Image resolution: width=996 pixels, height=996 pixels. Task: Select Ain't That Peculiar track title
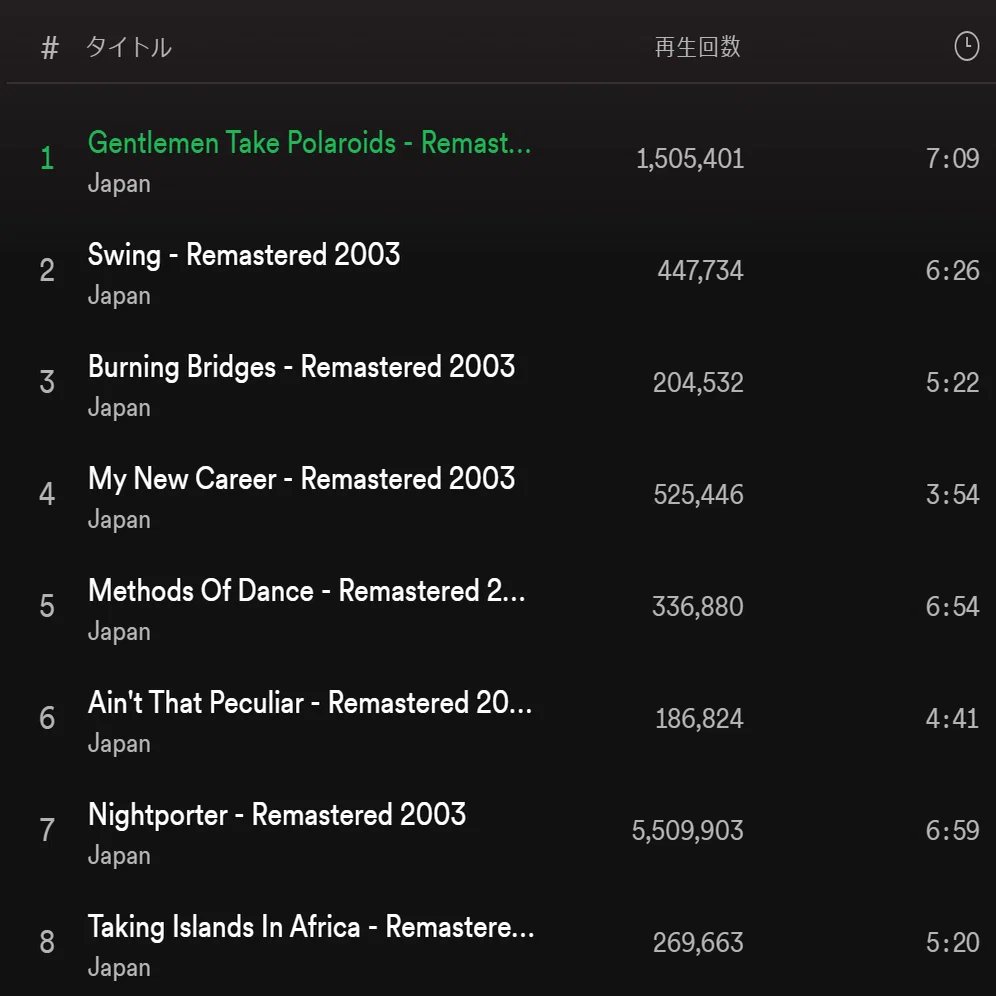click(310, 703)
